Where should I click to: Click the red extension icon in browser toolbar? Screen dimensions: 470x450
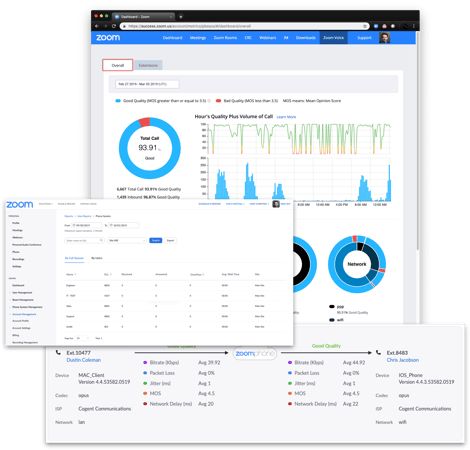[x=384, y=26]
